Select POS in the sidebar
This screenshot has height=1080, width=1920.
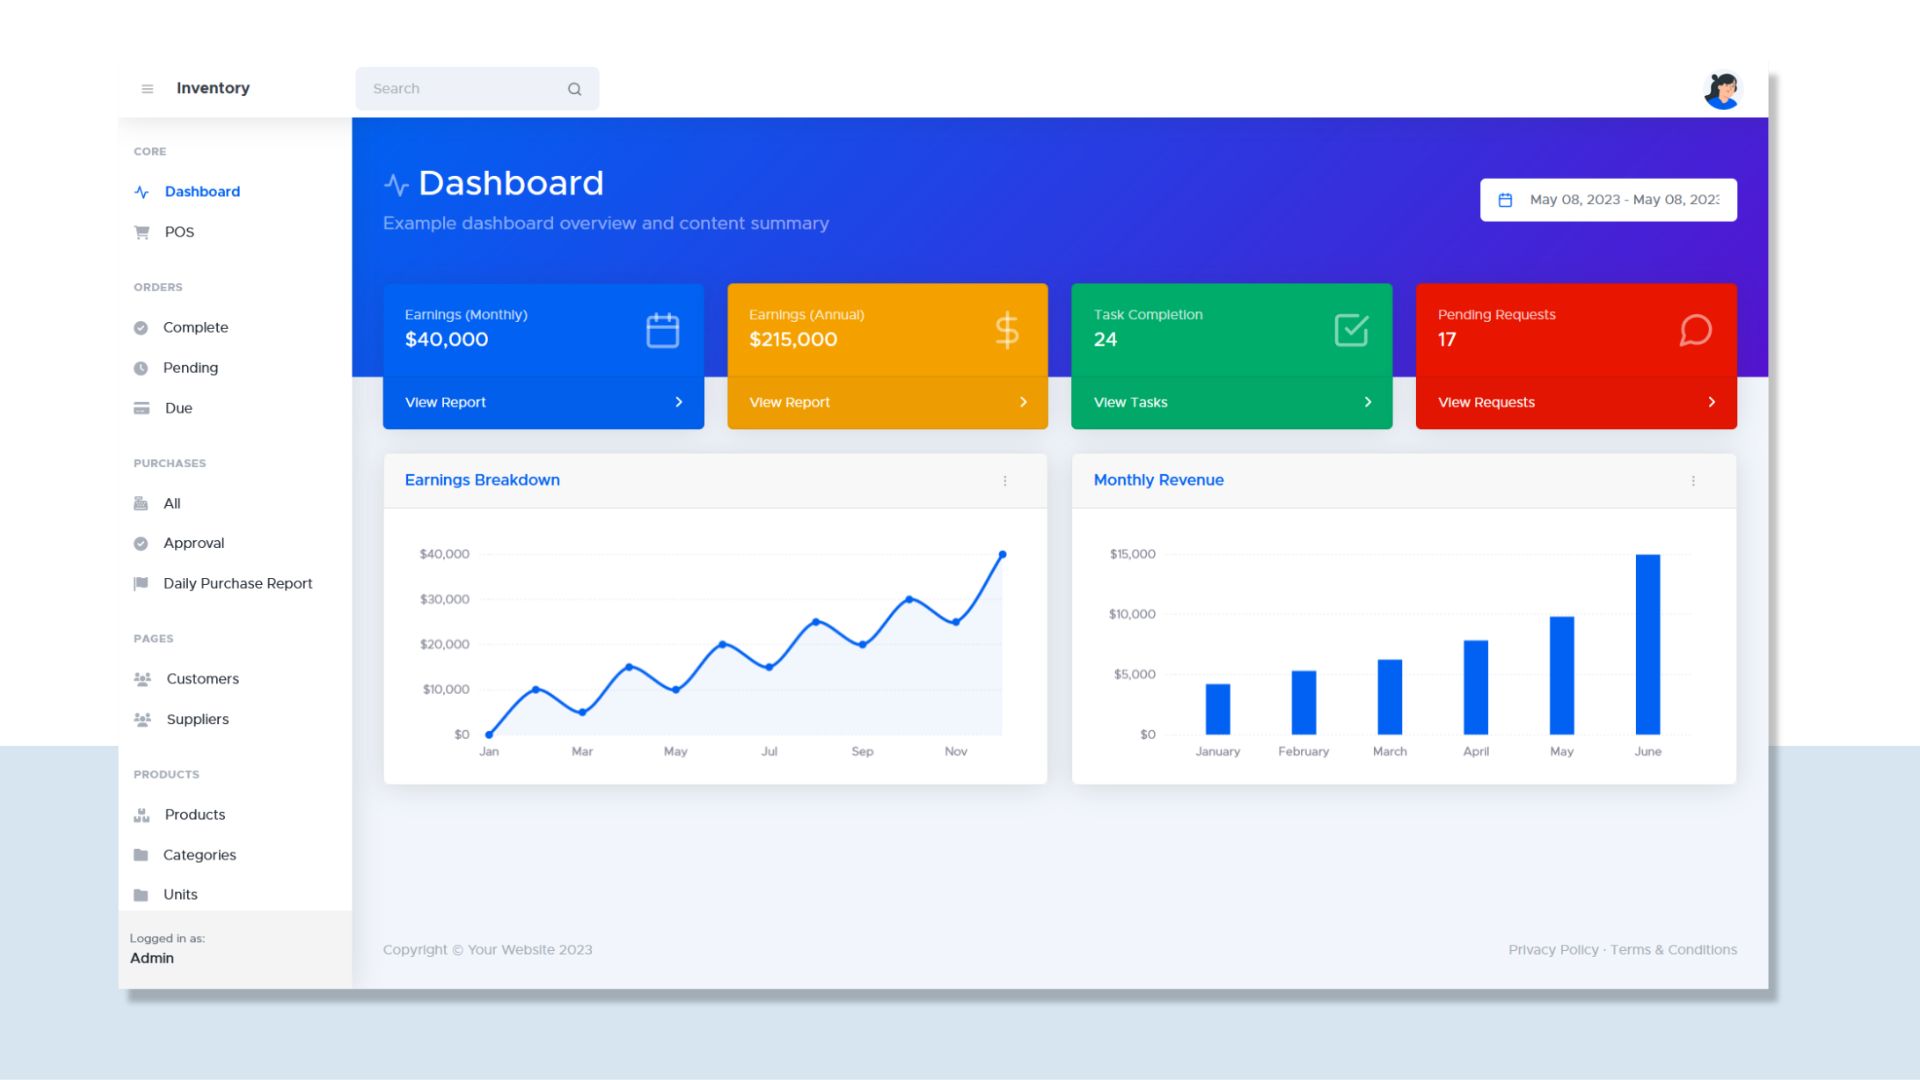(x=179, y=232)
